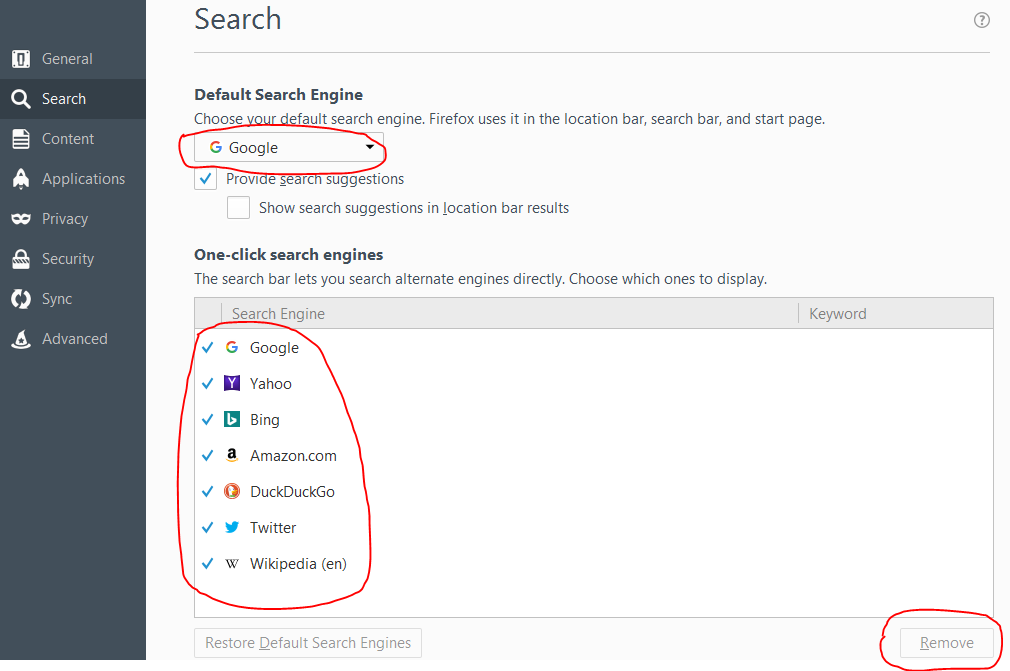
Task: Open the help question mark icon
Action: pyautogui.click(x=982, y=20)
